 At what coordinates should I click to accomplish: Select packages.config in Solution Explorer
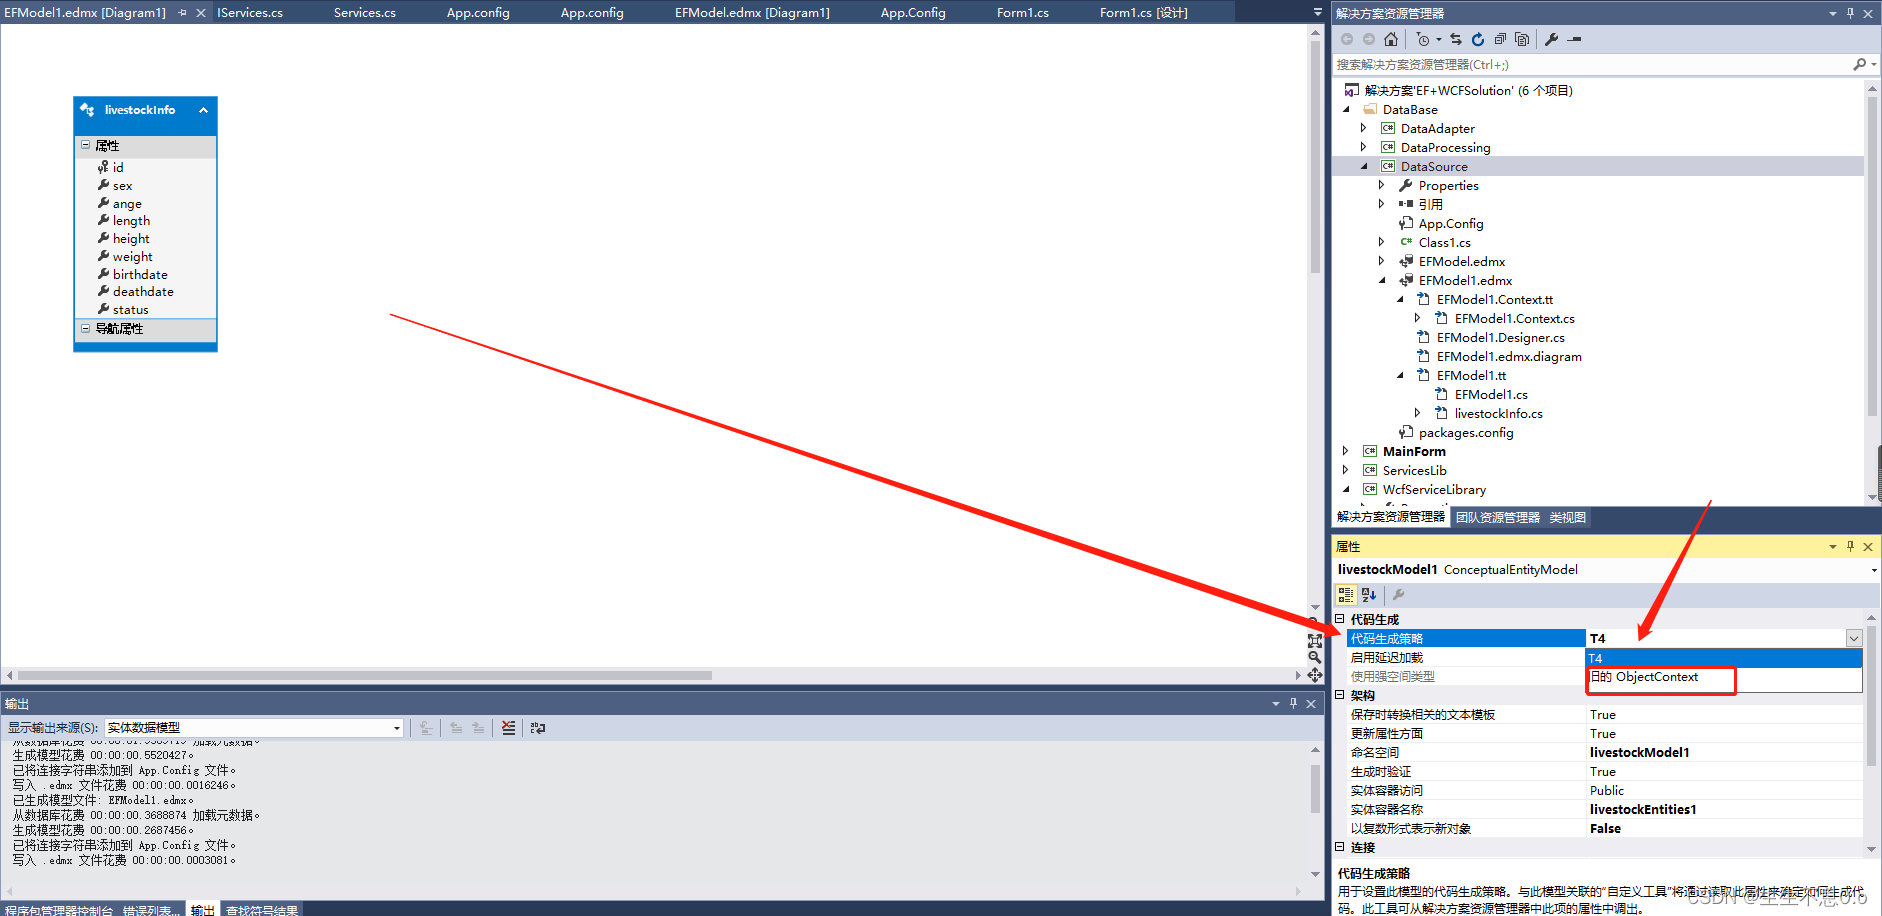1466,432
